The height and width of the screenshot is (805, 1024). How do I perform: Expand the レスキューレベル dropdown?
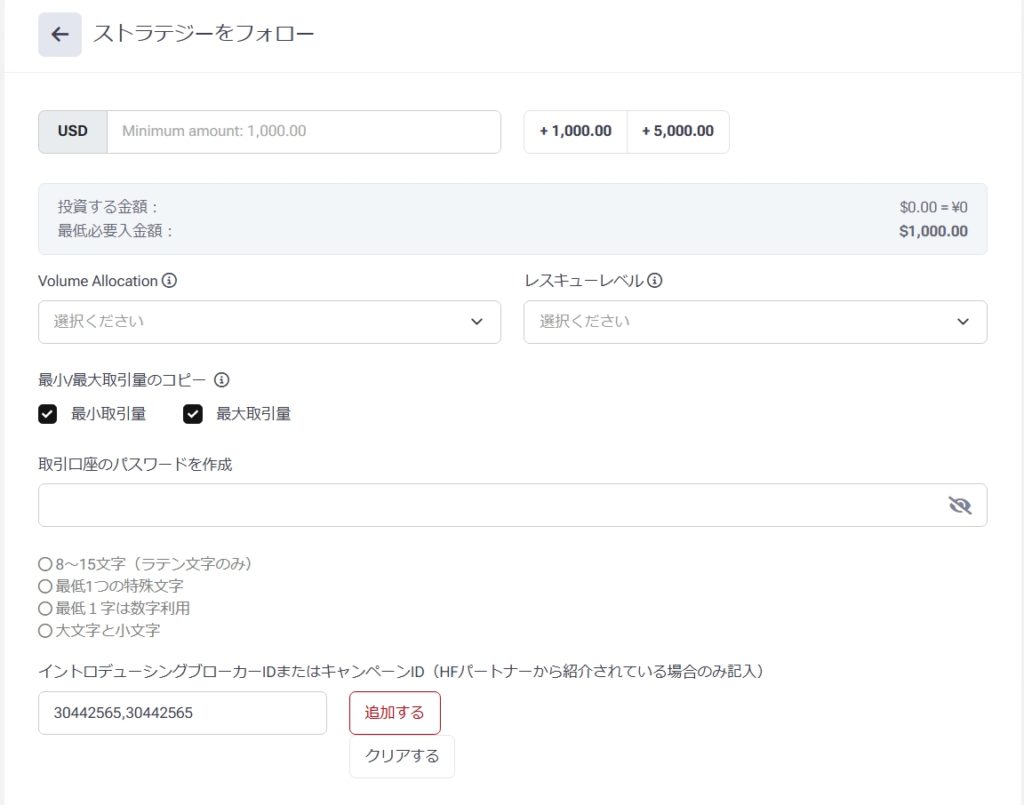[x=755, y=322]
